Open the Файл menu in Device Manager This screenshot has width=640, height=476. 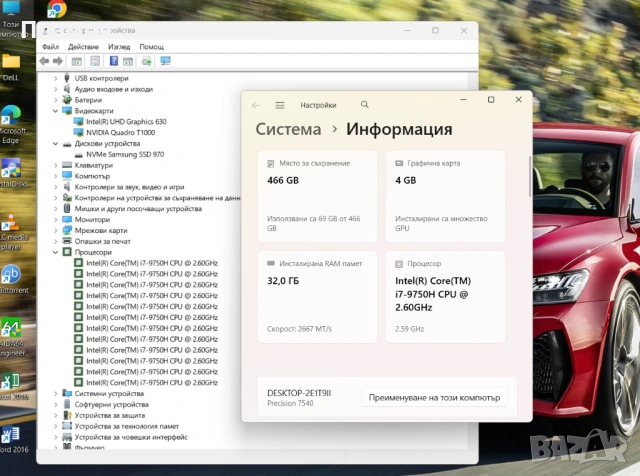[51, 47]
